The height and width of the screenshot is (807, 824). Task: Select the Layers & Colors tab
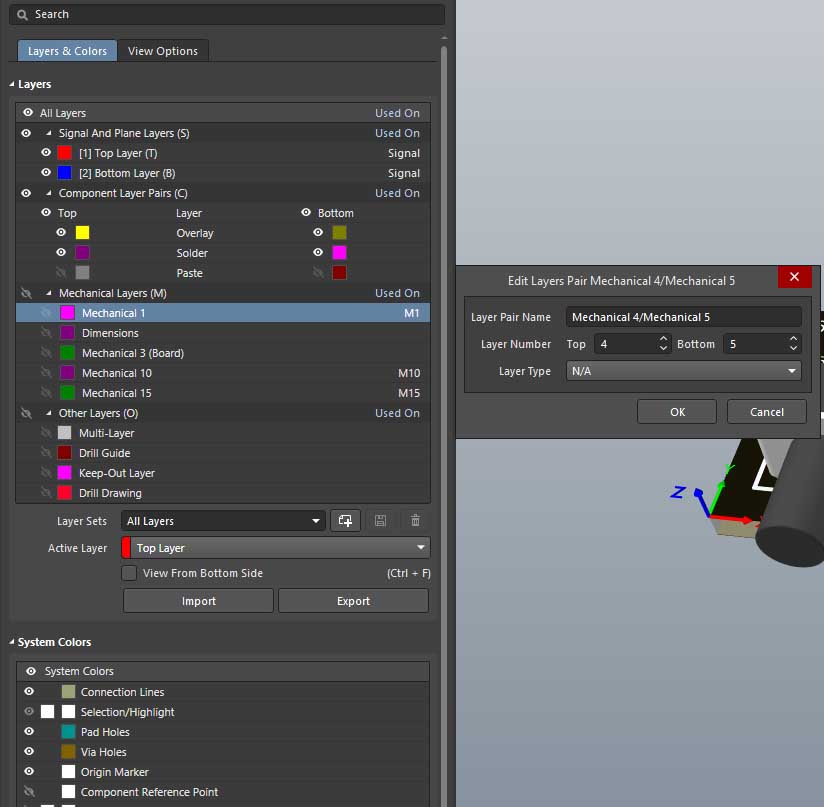click(x=67, y=51)
